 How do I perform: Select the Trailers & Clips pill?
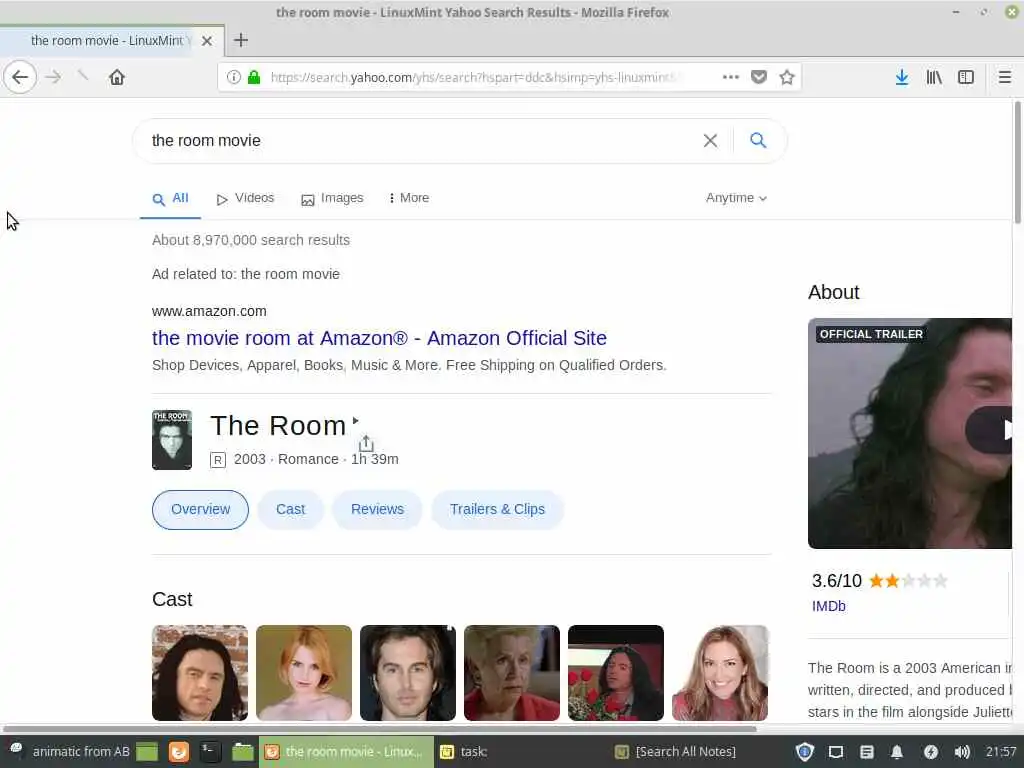(x=497, y=509)
